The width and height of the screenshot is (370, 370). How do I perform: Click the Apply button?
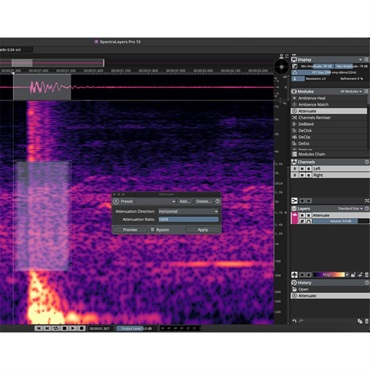click(x=203, y=230)
